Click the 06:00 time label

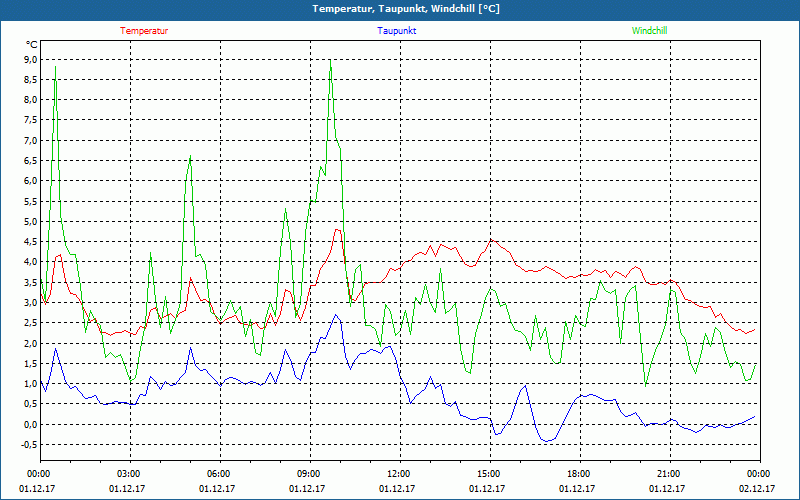coord(220,474)
